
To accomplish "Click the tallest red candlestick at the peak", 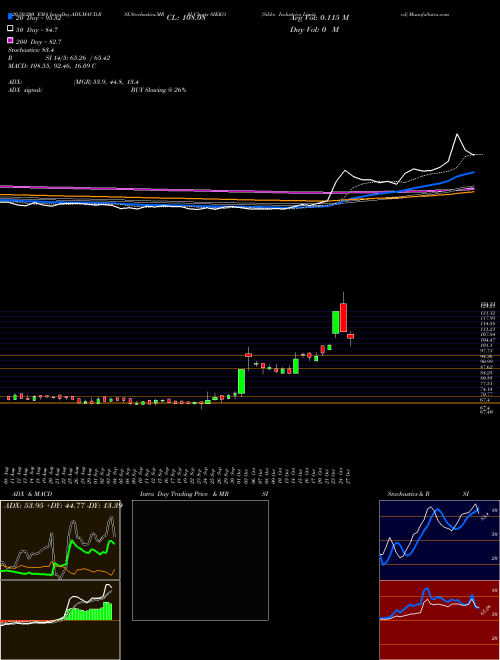I will (343, 317).
